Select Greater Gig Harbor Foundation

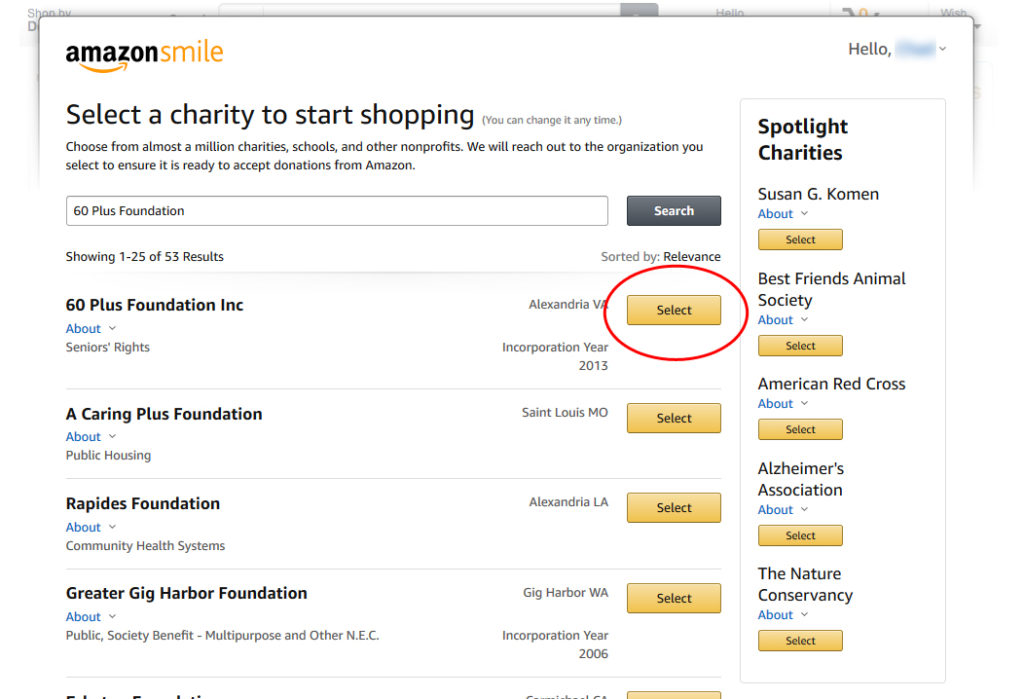(x=673, y=598)
